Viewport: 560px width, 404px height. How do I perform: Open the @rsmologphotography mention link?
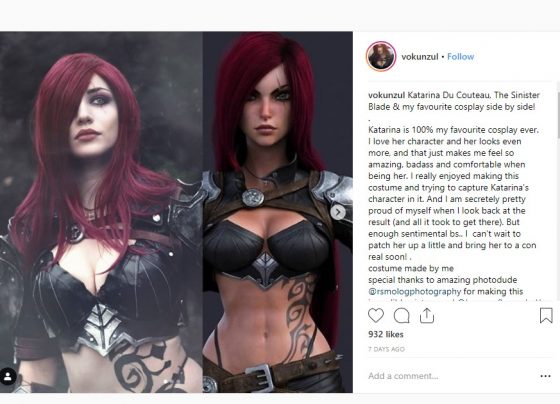tap(415, 291)
